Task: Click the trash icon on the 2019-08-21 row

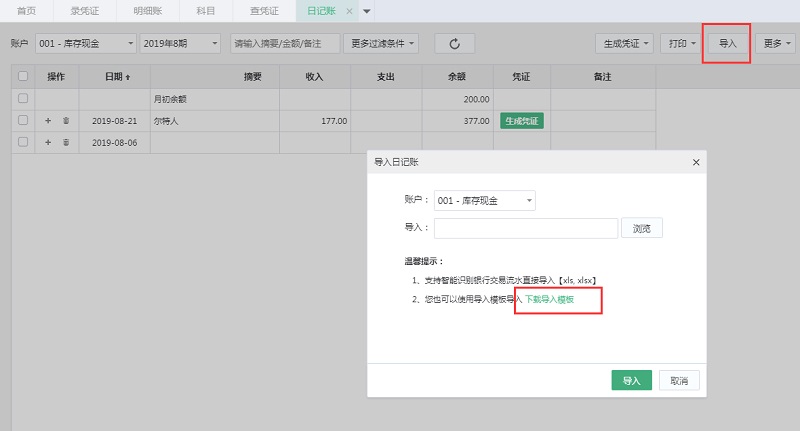Action: [x=66, y=120]
